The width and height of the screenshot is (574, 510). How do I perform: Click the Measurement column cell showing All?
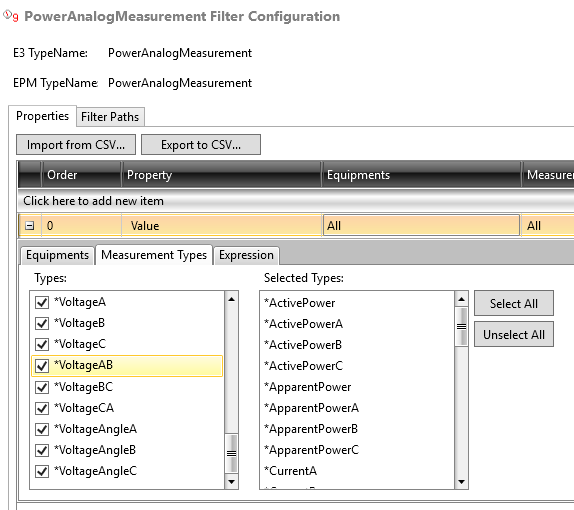[548, 226]
